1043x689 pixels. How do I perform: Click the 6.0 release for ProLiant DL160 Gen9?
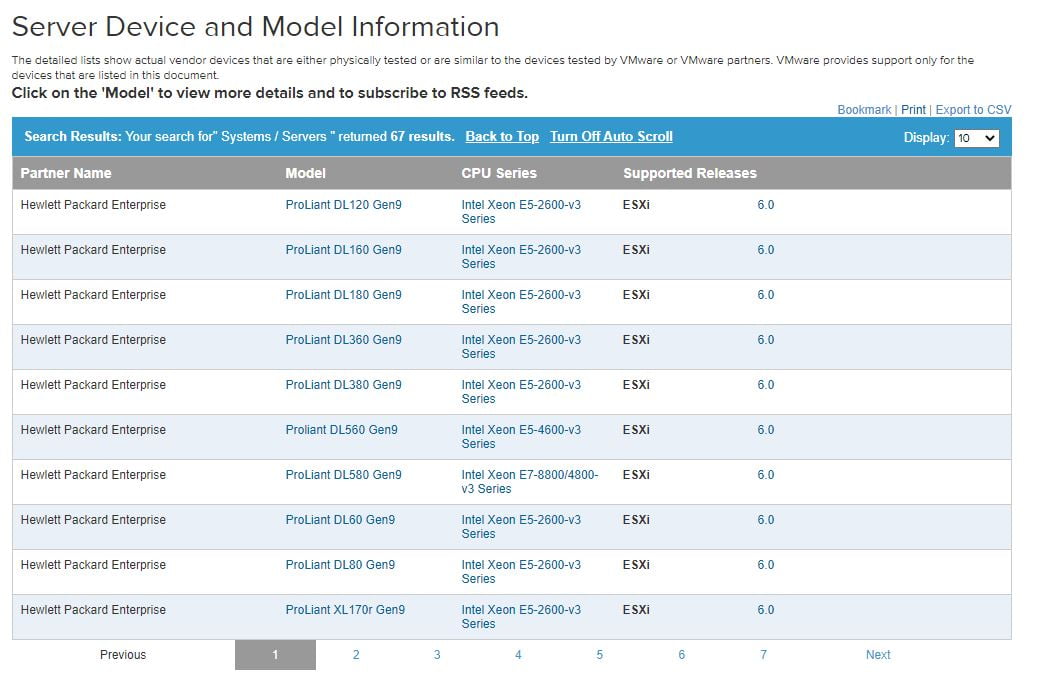[766, 250]
